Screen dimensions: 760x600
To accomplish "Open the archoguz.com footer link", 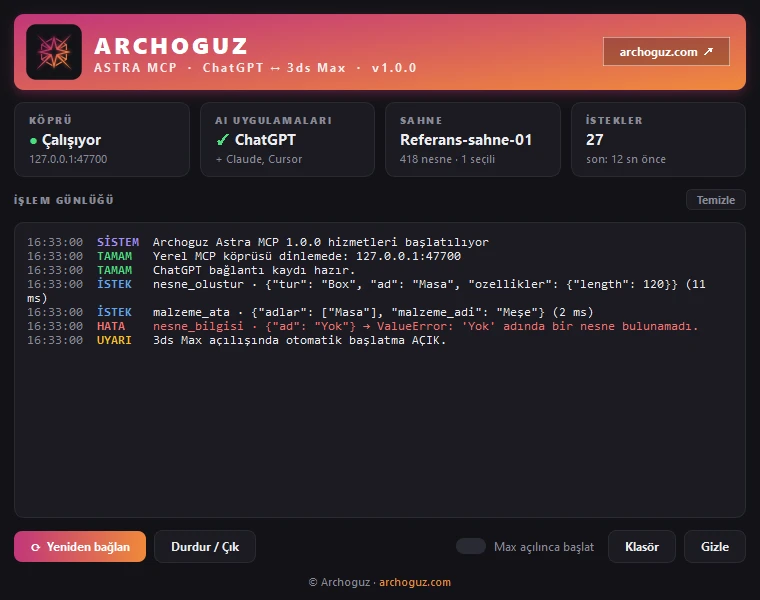I will 415,582.
